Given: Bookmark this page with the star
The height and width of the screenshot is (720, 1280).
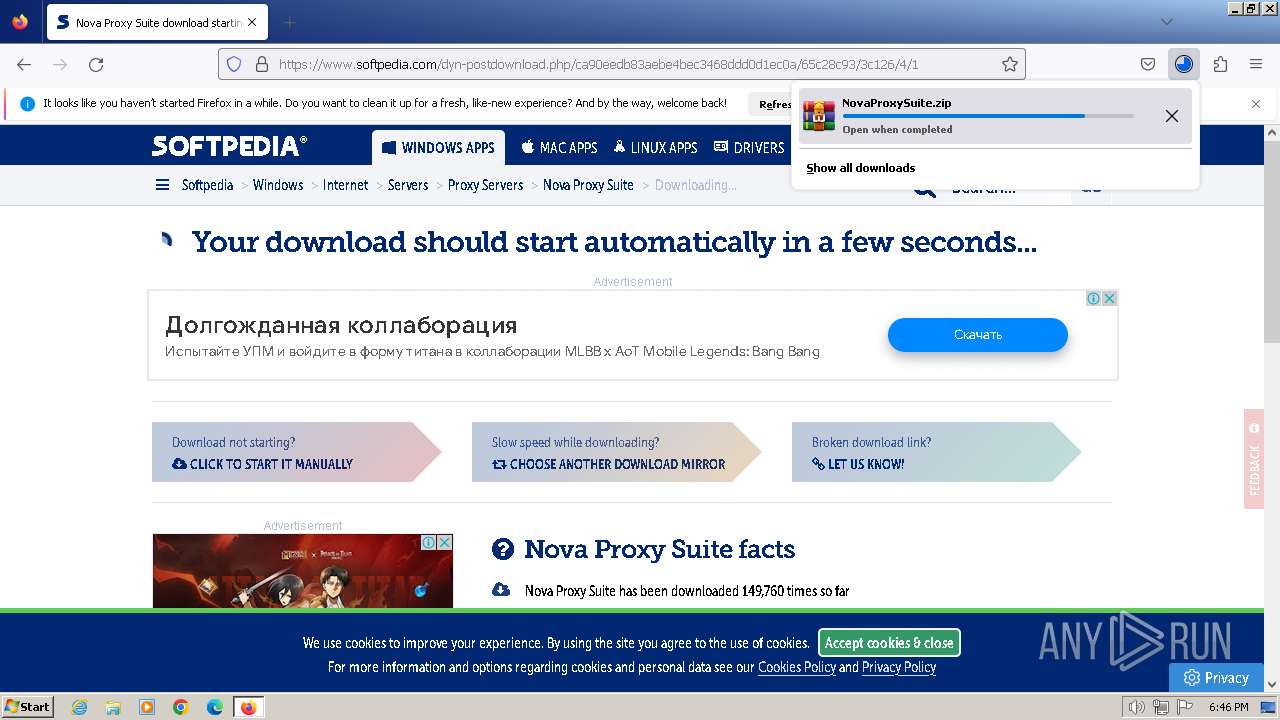Looking at the screenshot, I should coord(1010,64).
